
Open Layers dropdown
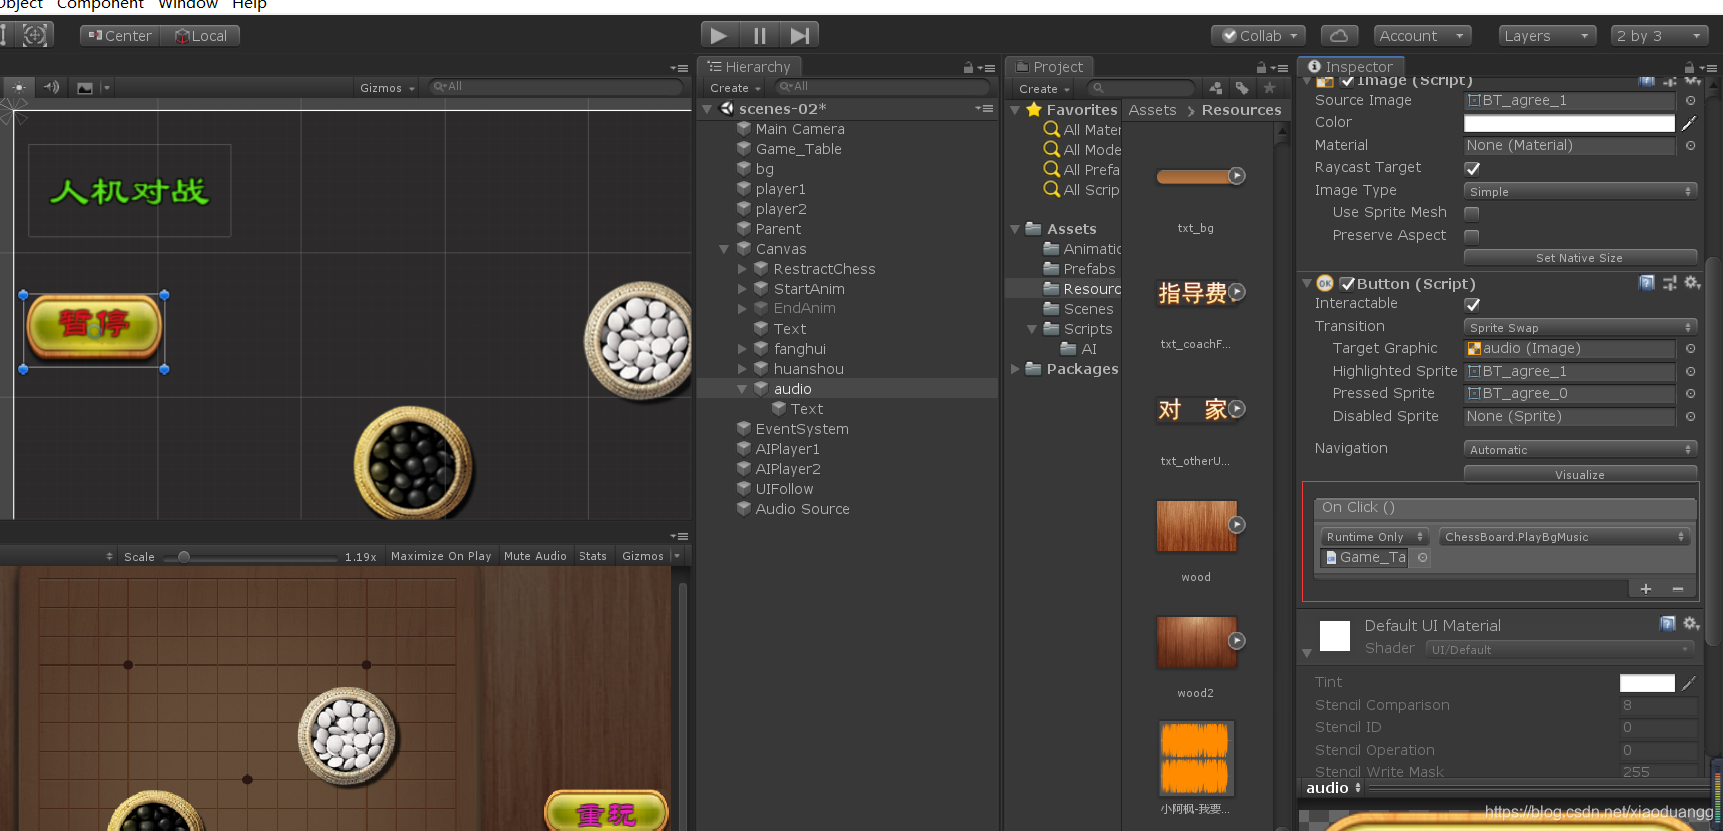(x=1547, y=36)
